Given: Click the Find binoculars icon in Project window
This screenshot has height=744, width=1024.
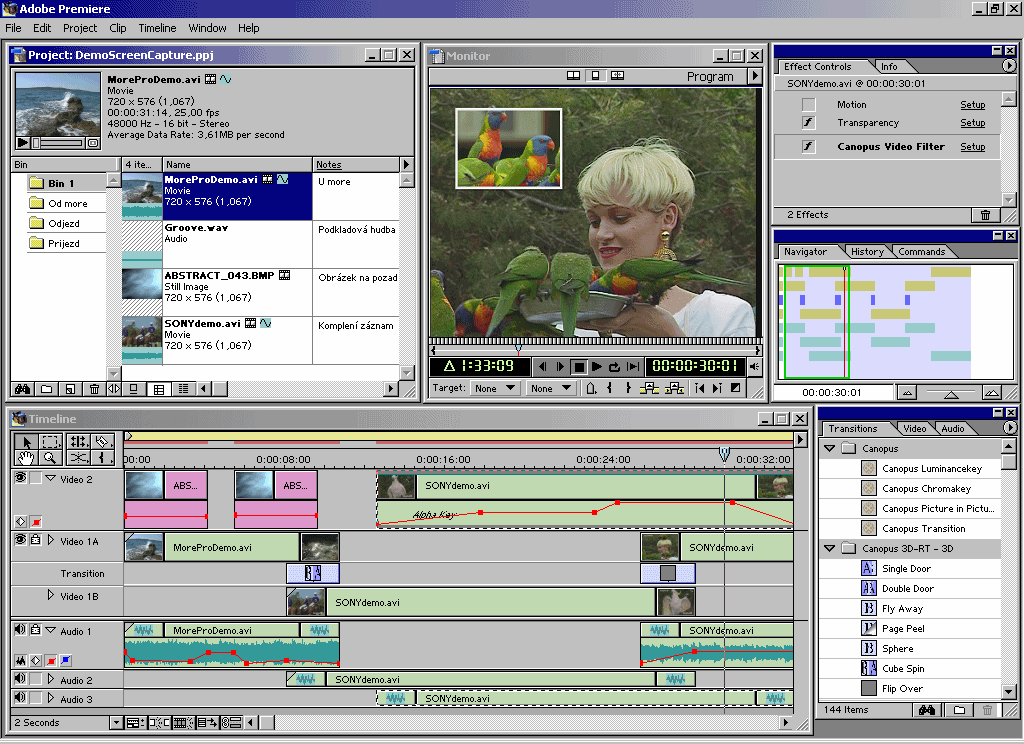Looking at the screenshot, I should pos(23,389).
